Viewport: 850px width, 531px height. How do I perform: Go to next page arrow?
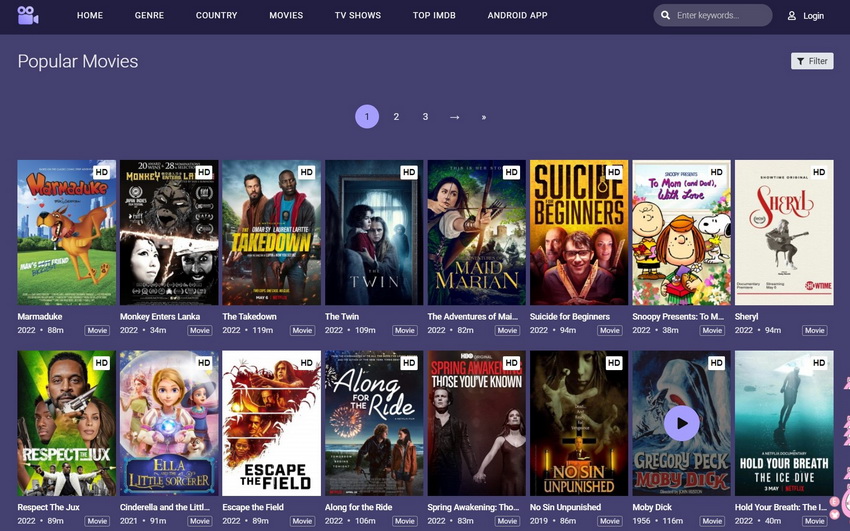(x=454, y=117)
